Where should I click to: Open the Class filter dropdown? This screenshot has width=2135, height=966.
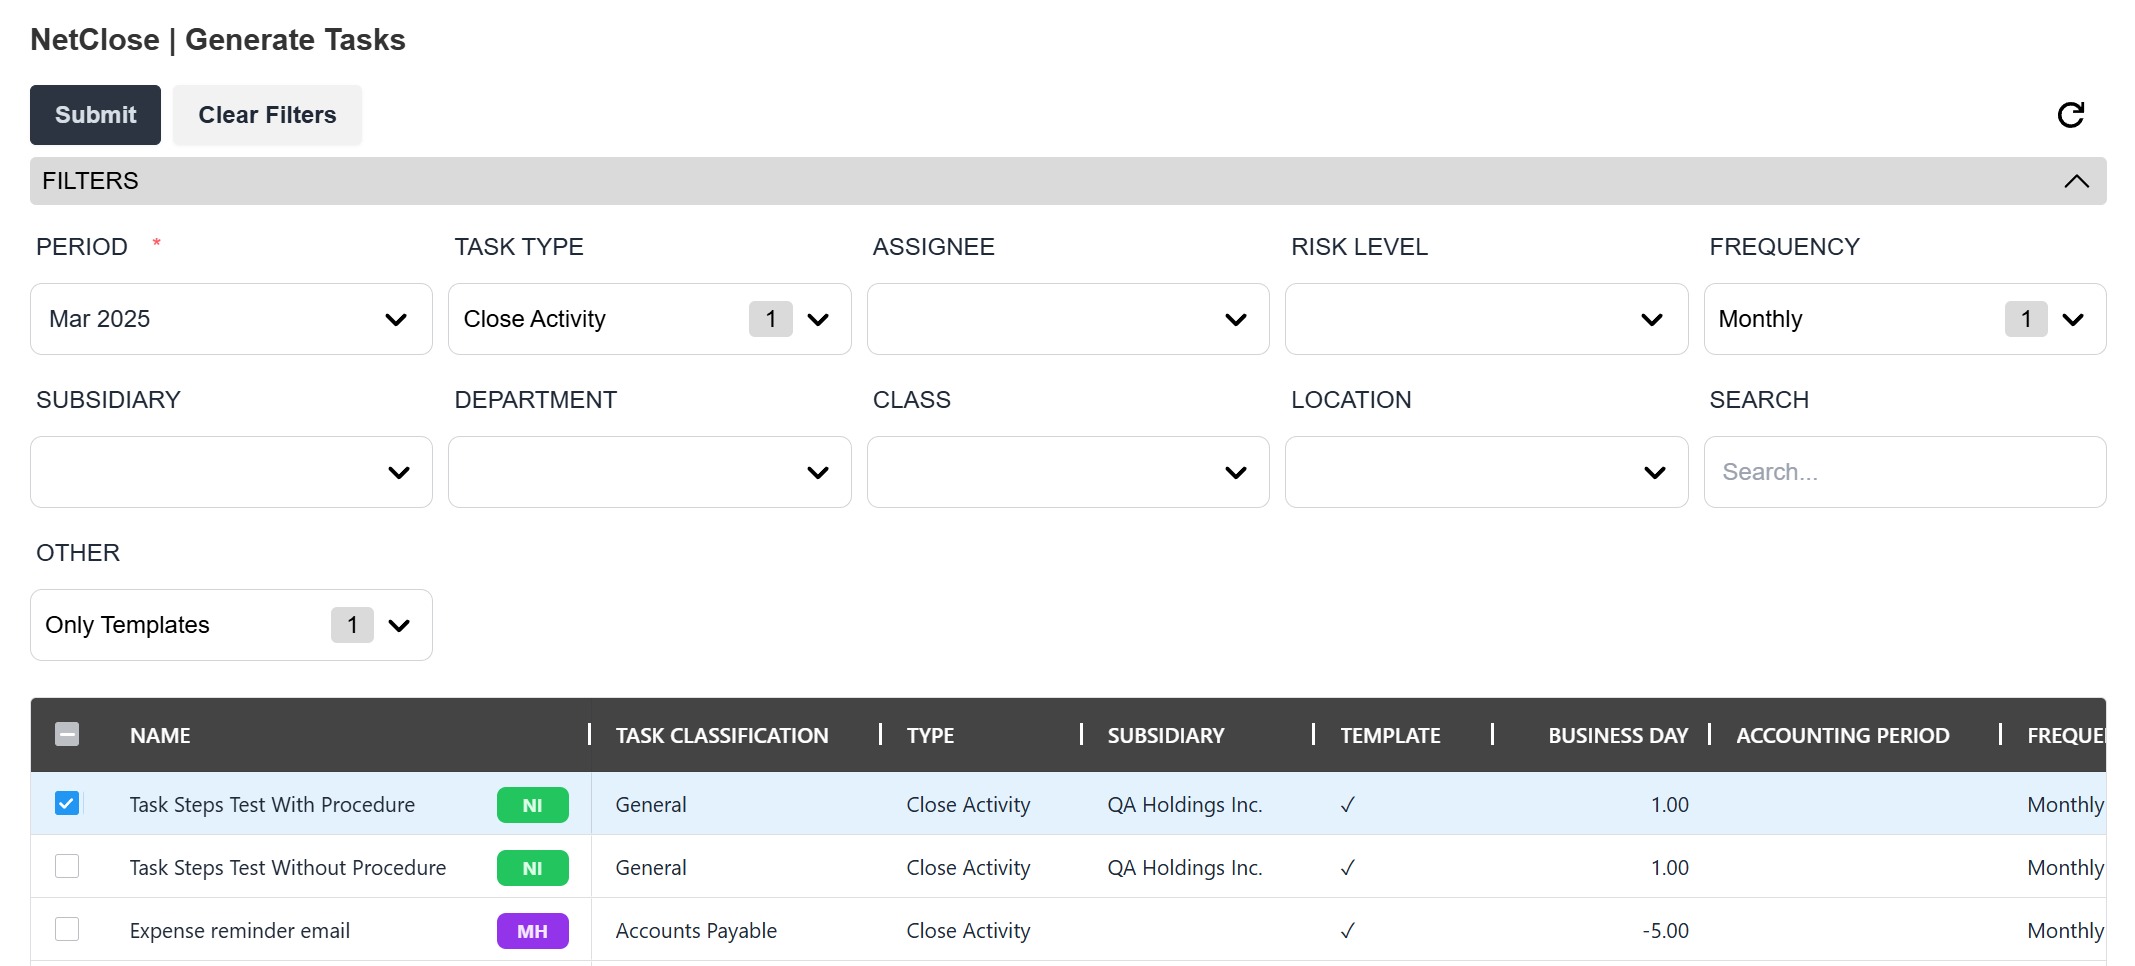1068,472
